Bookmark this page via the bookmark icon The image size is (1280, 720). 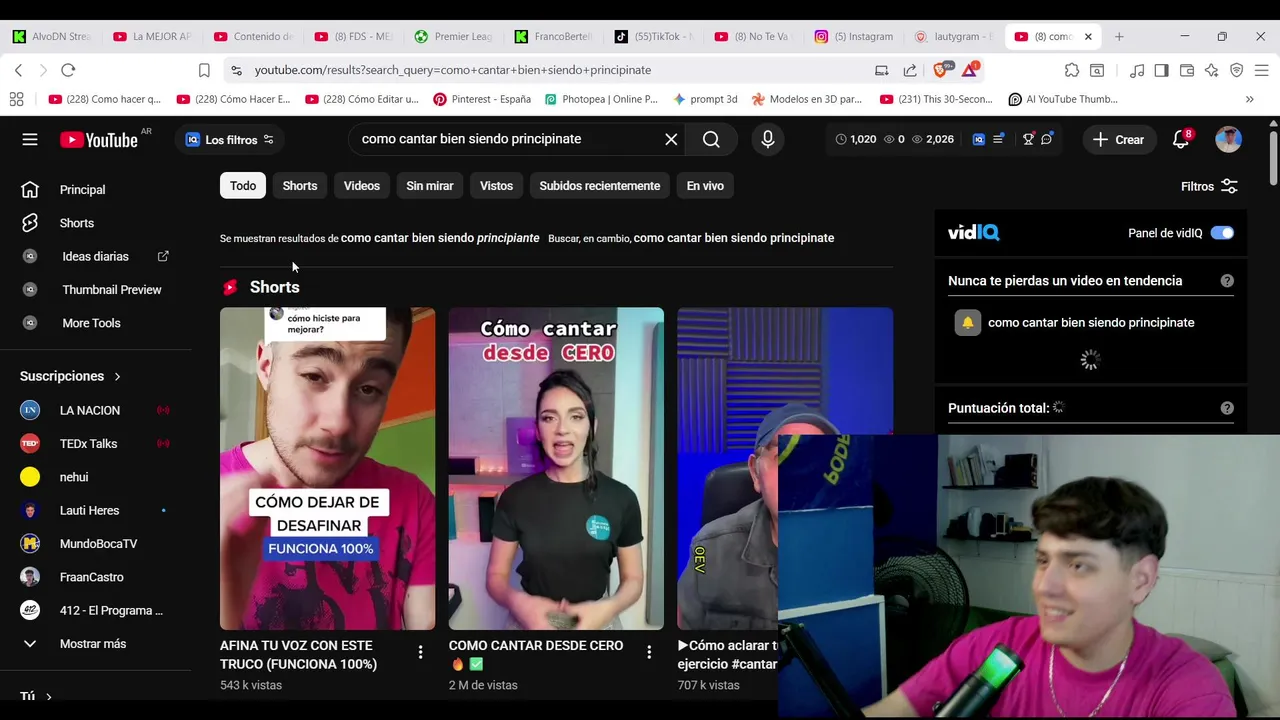click(x=204, y=70)
